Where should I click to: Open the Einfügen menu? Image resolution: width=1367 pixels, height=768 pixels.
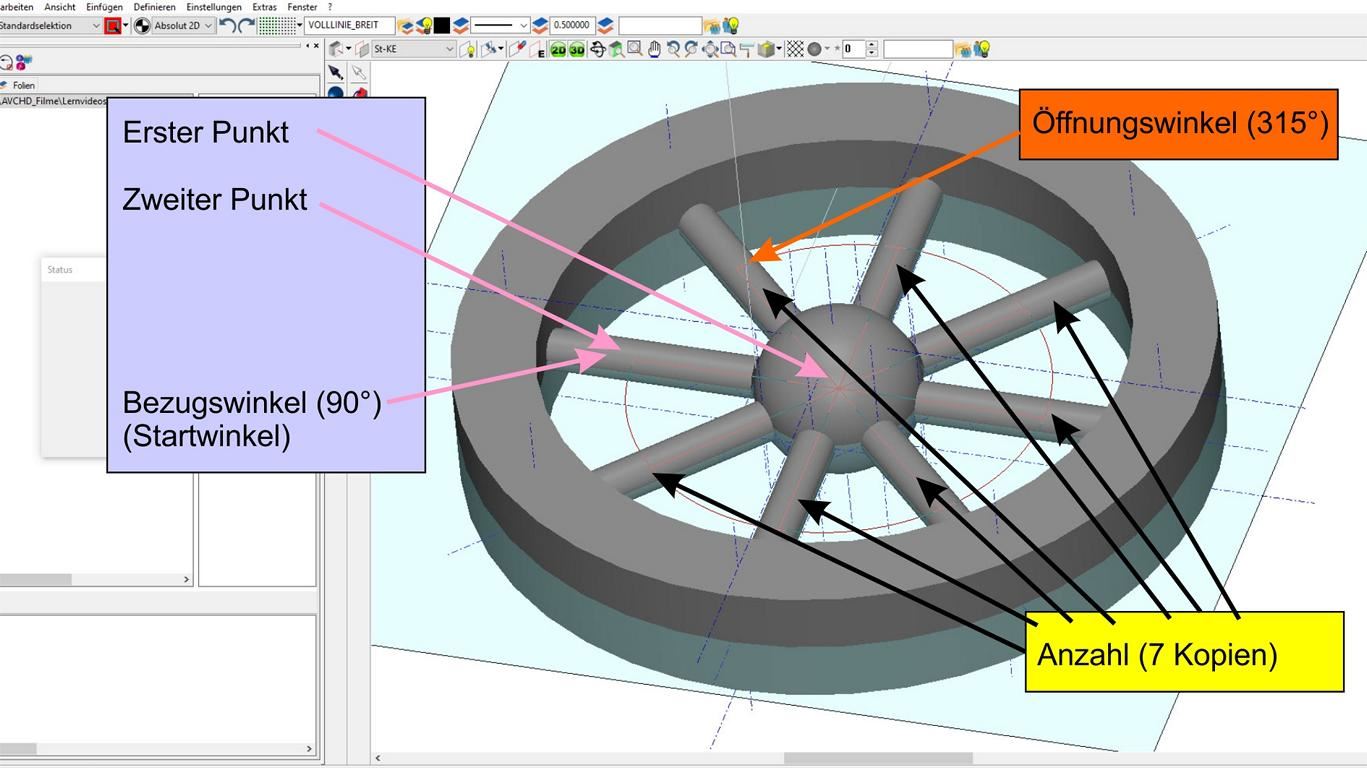point(104,7)
